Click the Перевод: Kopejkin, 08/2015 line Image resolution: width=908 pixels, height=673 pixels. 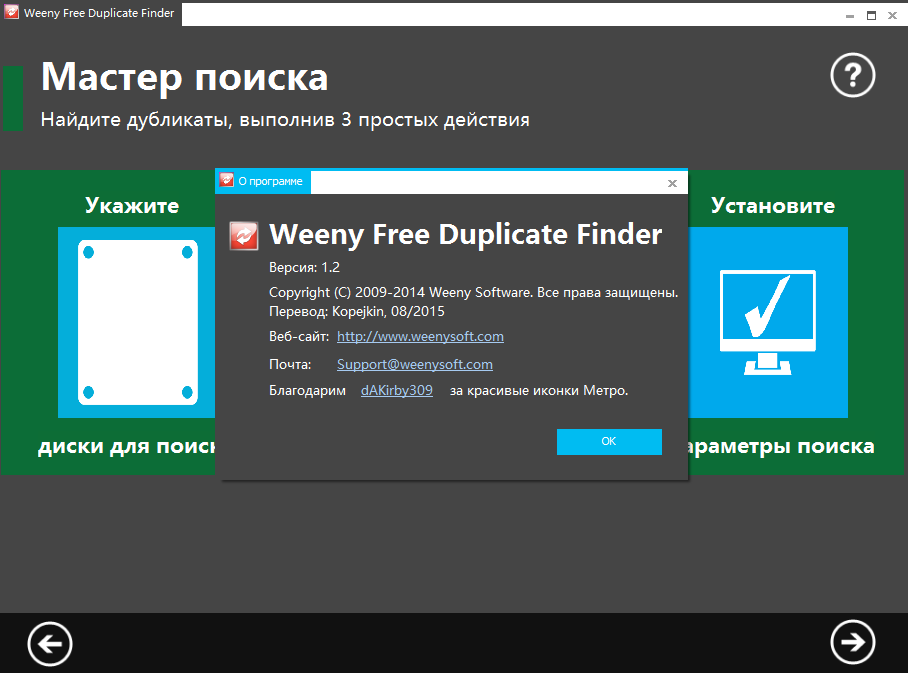pos(357,312)
